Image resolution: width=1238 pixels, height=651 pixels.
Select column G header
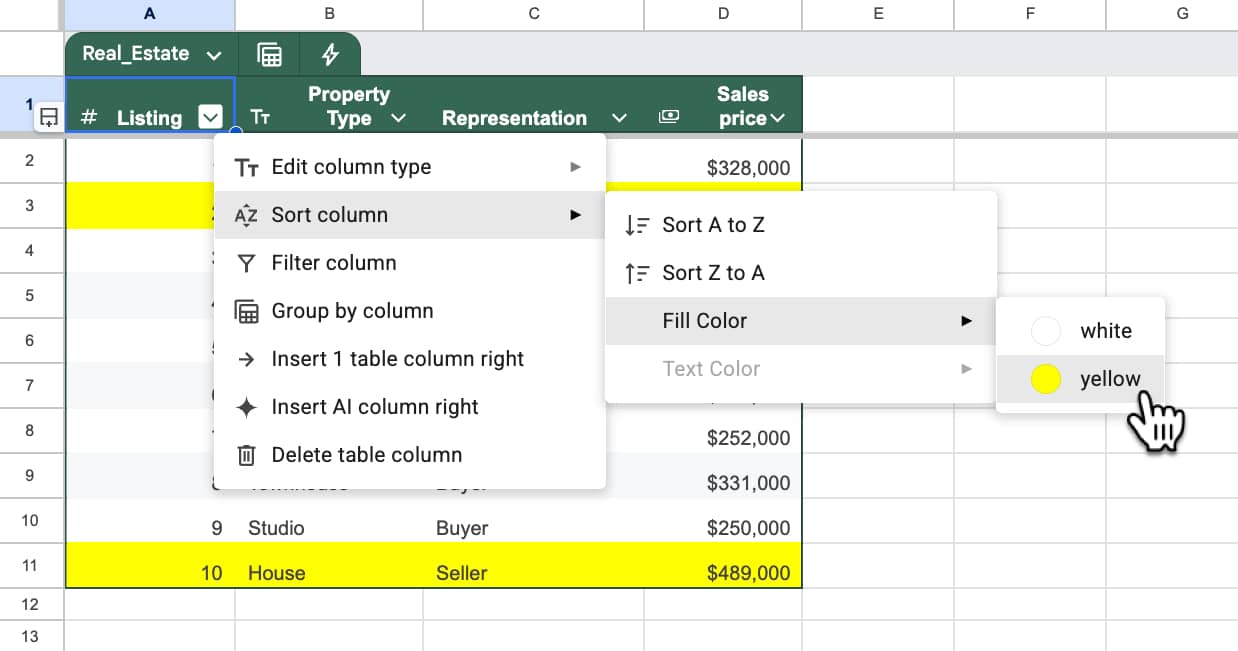[1172, 14]
